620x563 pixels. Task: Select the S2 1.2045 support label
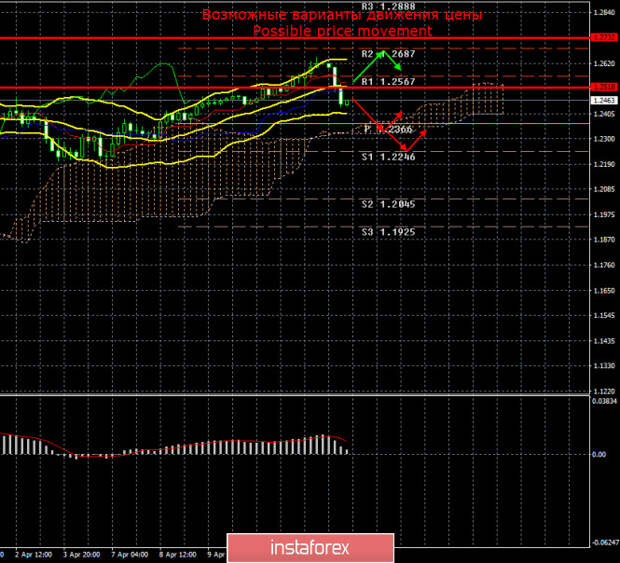pos(387,204)
